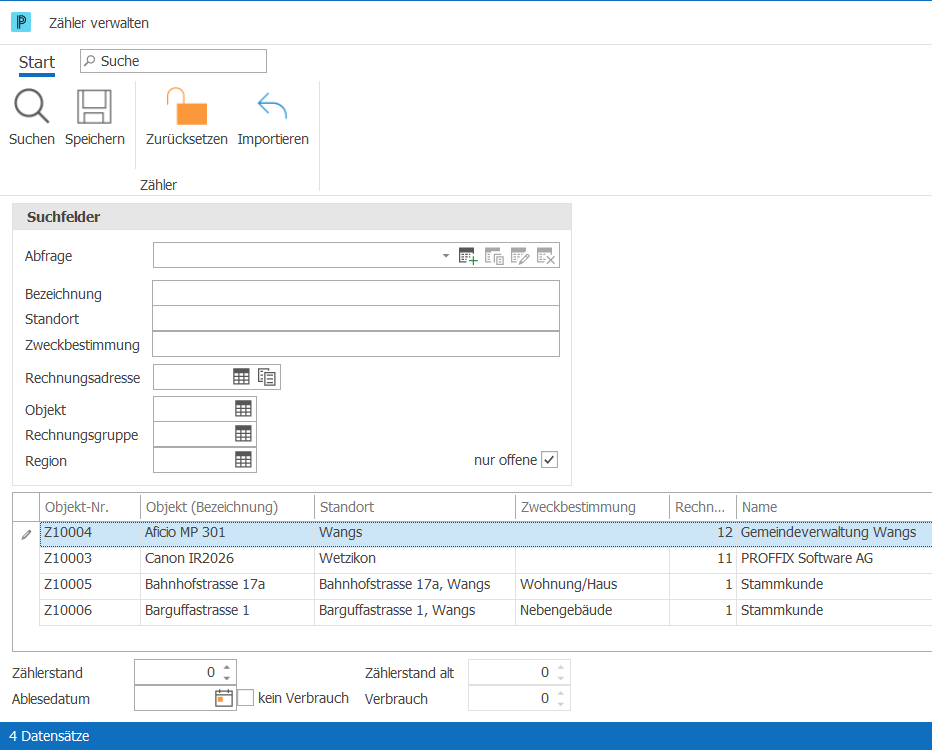Sort by the Standort column header
The height and width of the screenshot is (750, 932).
[x=415, y=507]
